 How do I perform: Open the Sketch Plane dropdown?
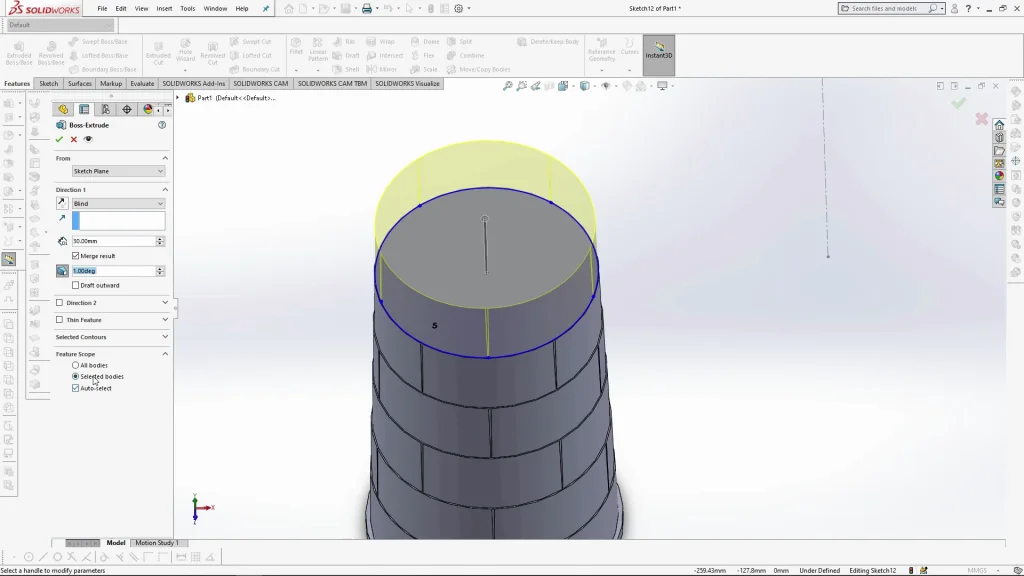pos(118,171)
